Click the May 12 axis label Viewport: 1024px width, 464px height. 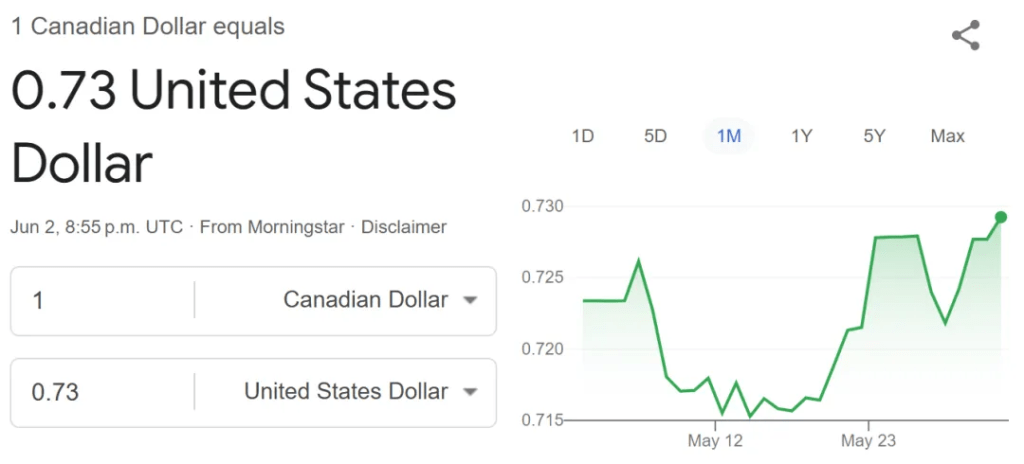click(716, 440)
